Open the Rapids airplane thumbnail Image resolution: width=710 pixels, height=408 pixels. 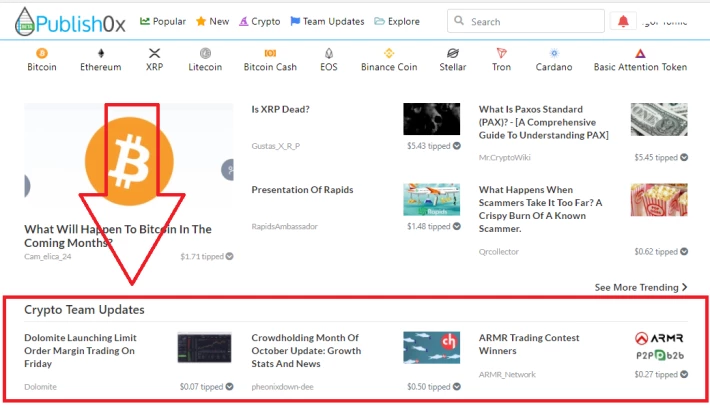click(x=432, y=199)
